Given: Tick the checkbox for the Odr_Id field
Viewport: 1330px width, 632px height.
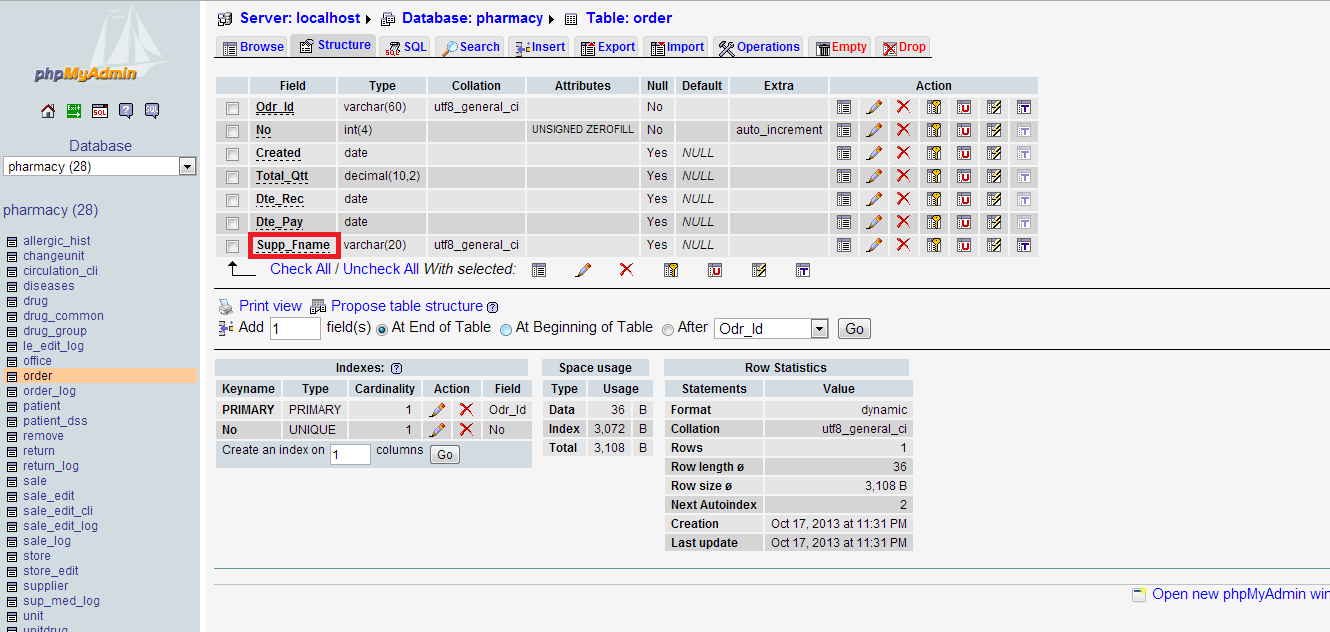Looking at the screenshot, I should (232, 108).
